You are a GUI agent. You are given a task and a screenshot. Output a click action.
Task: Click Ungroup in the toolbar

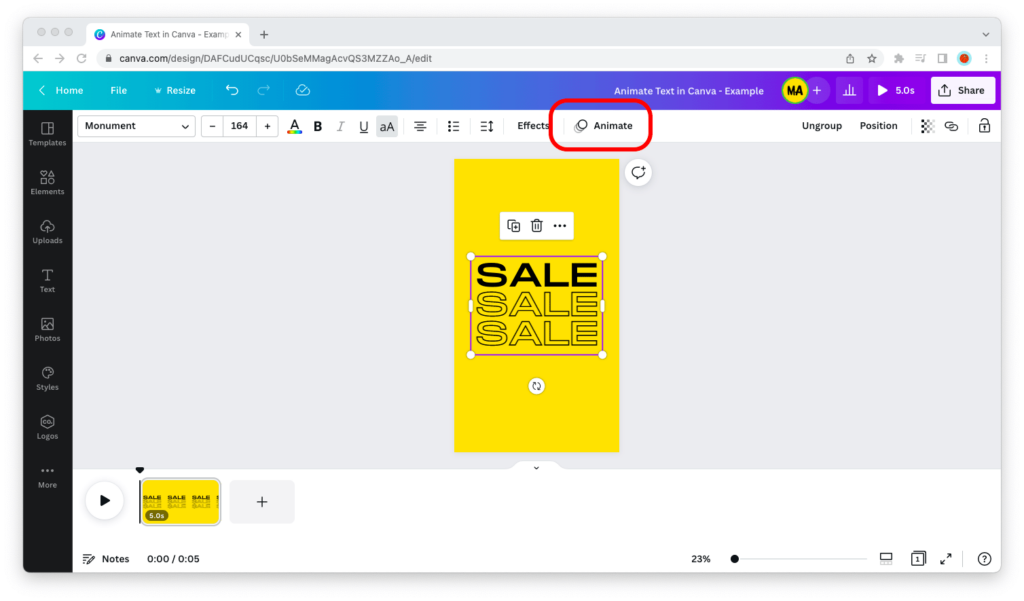coord(822,125)
